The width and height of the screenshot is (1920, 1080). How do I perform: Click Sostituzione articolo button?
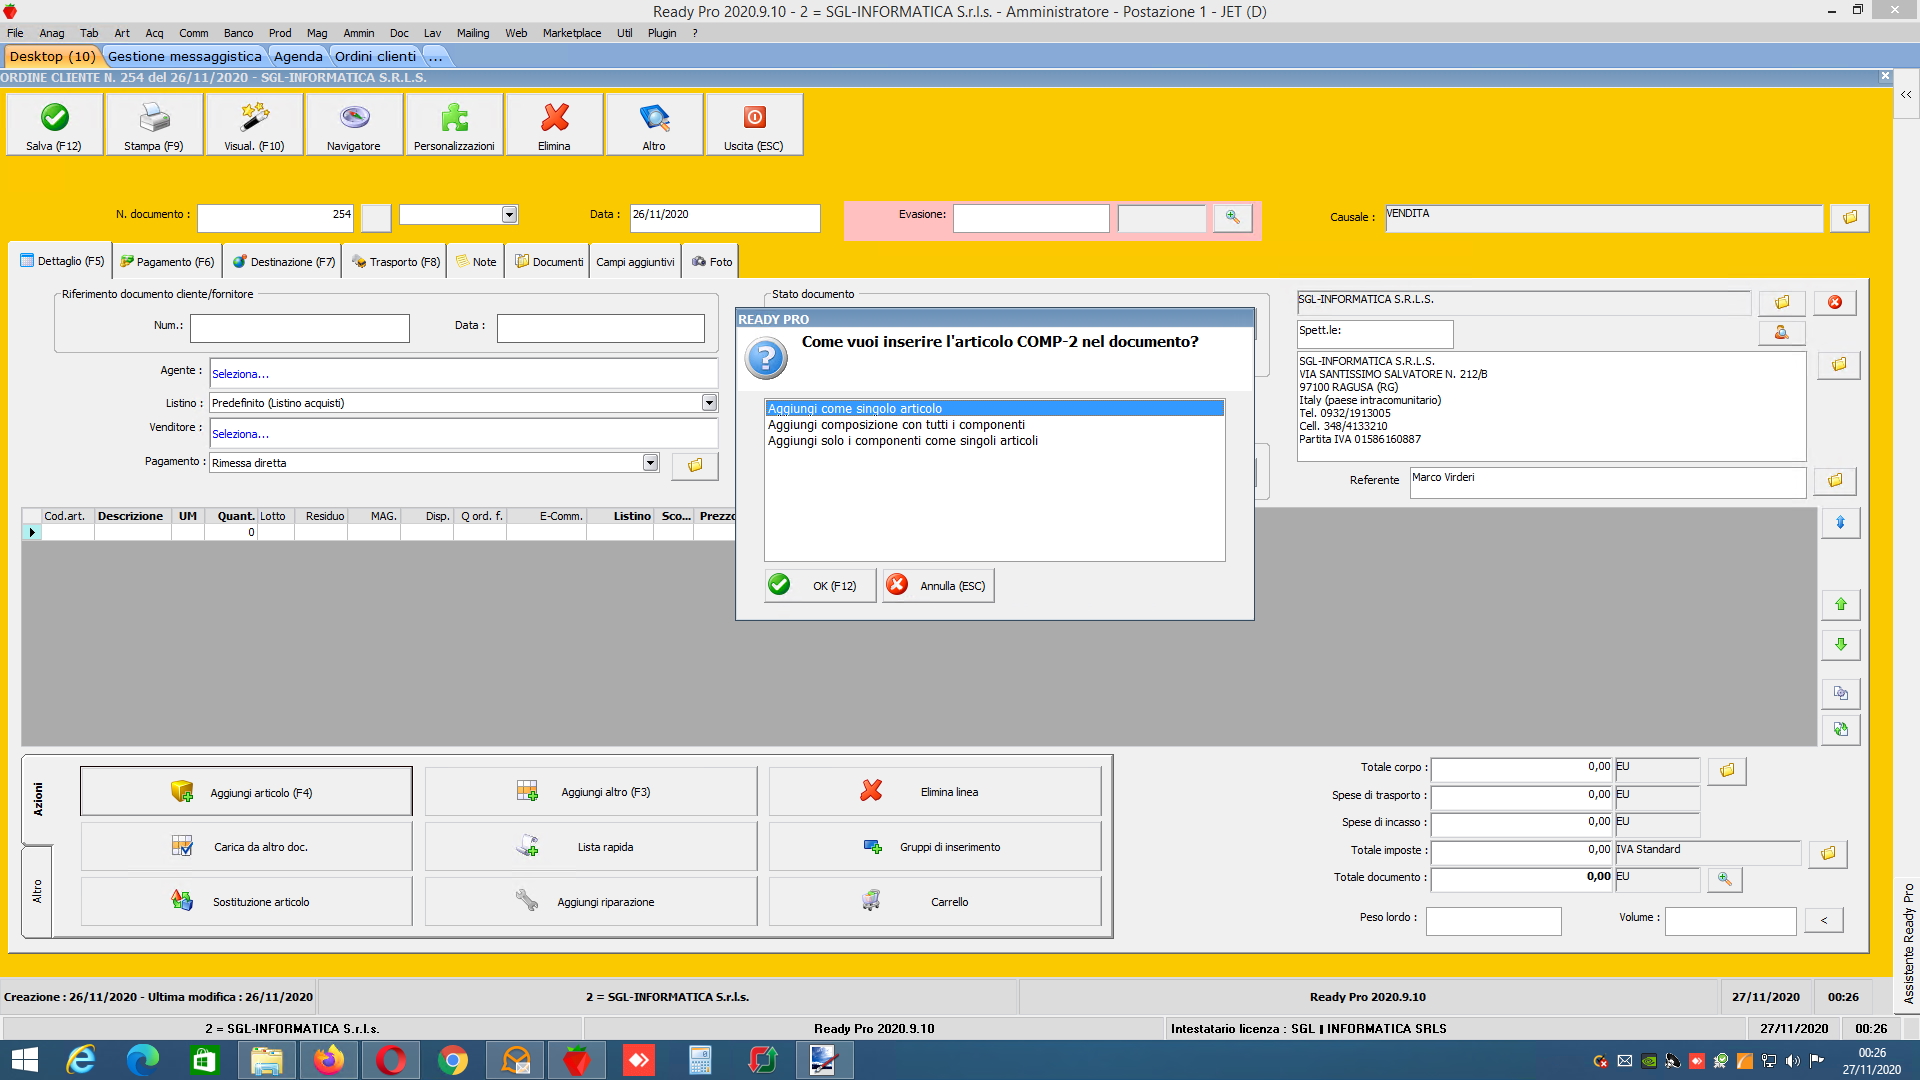(246, 902)
